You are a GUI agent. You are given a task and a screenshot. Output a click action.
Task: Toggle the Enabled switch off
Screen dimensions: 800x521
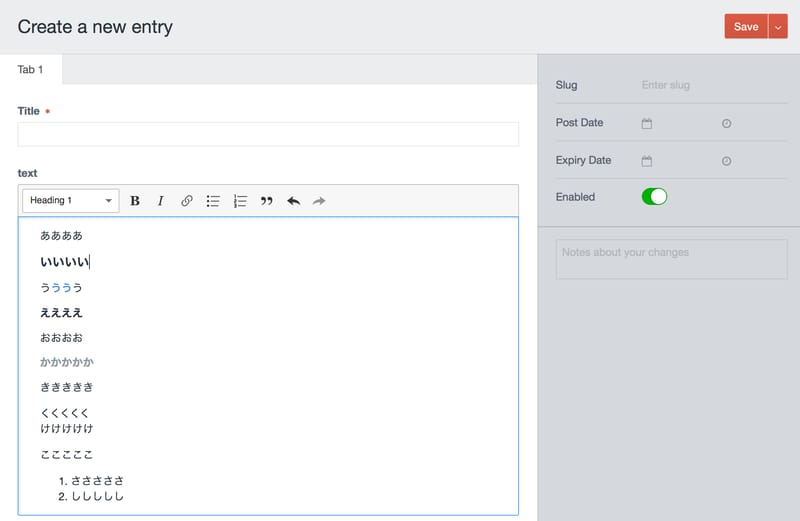coord(654,197)
